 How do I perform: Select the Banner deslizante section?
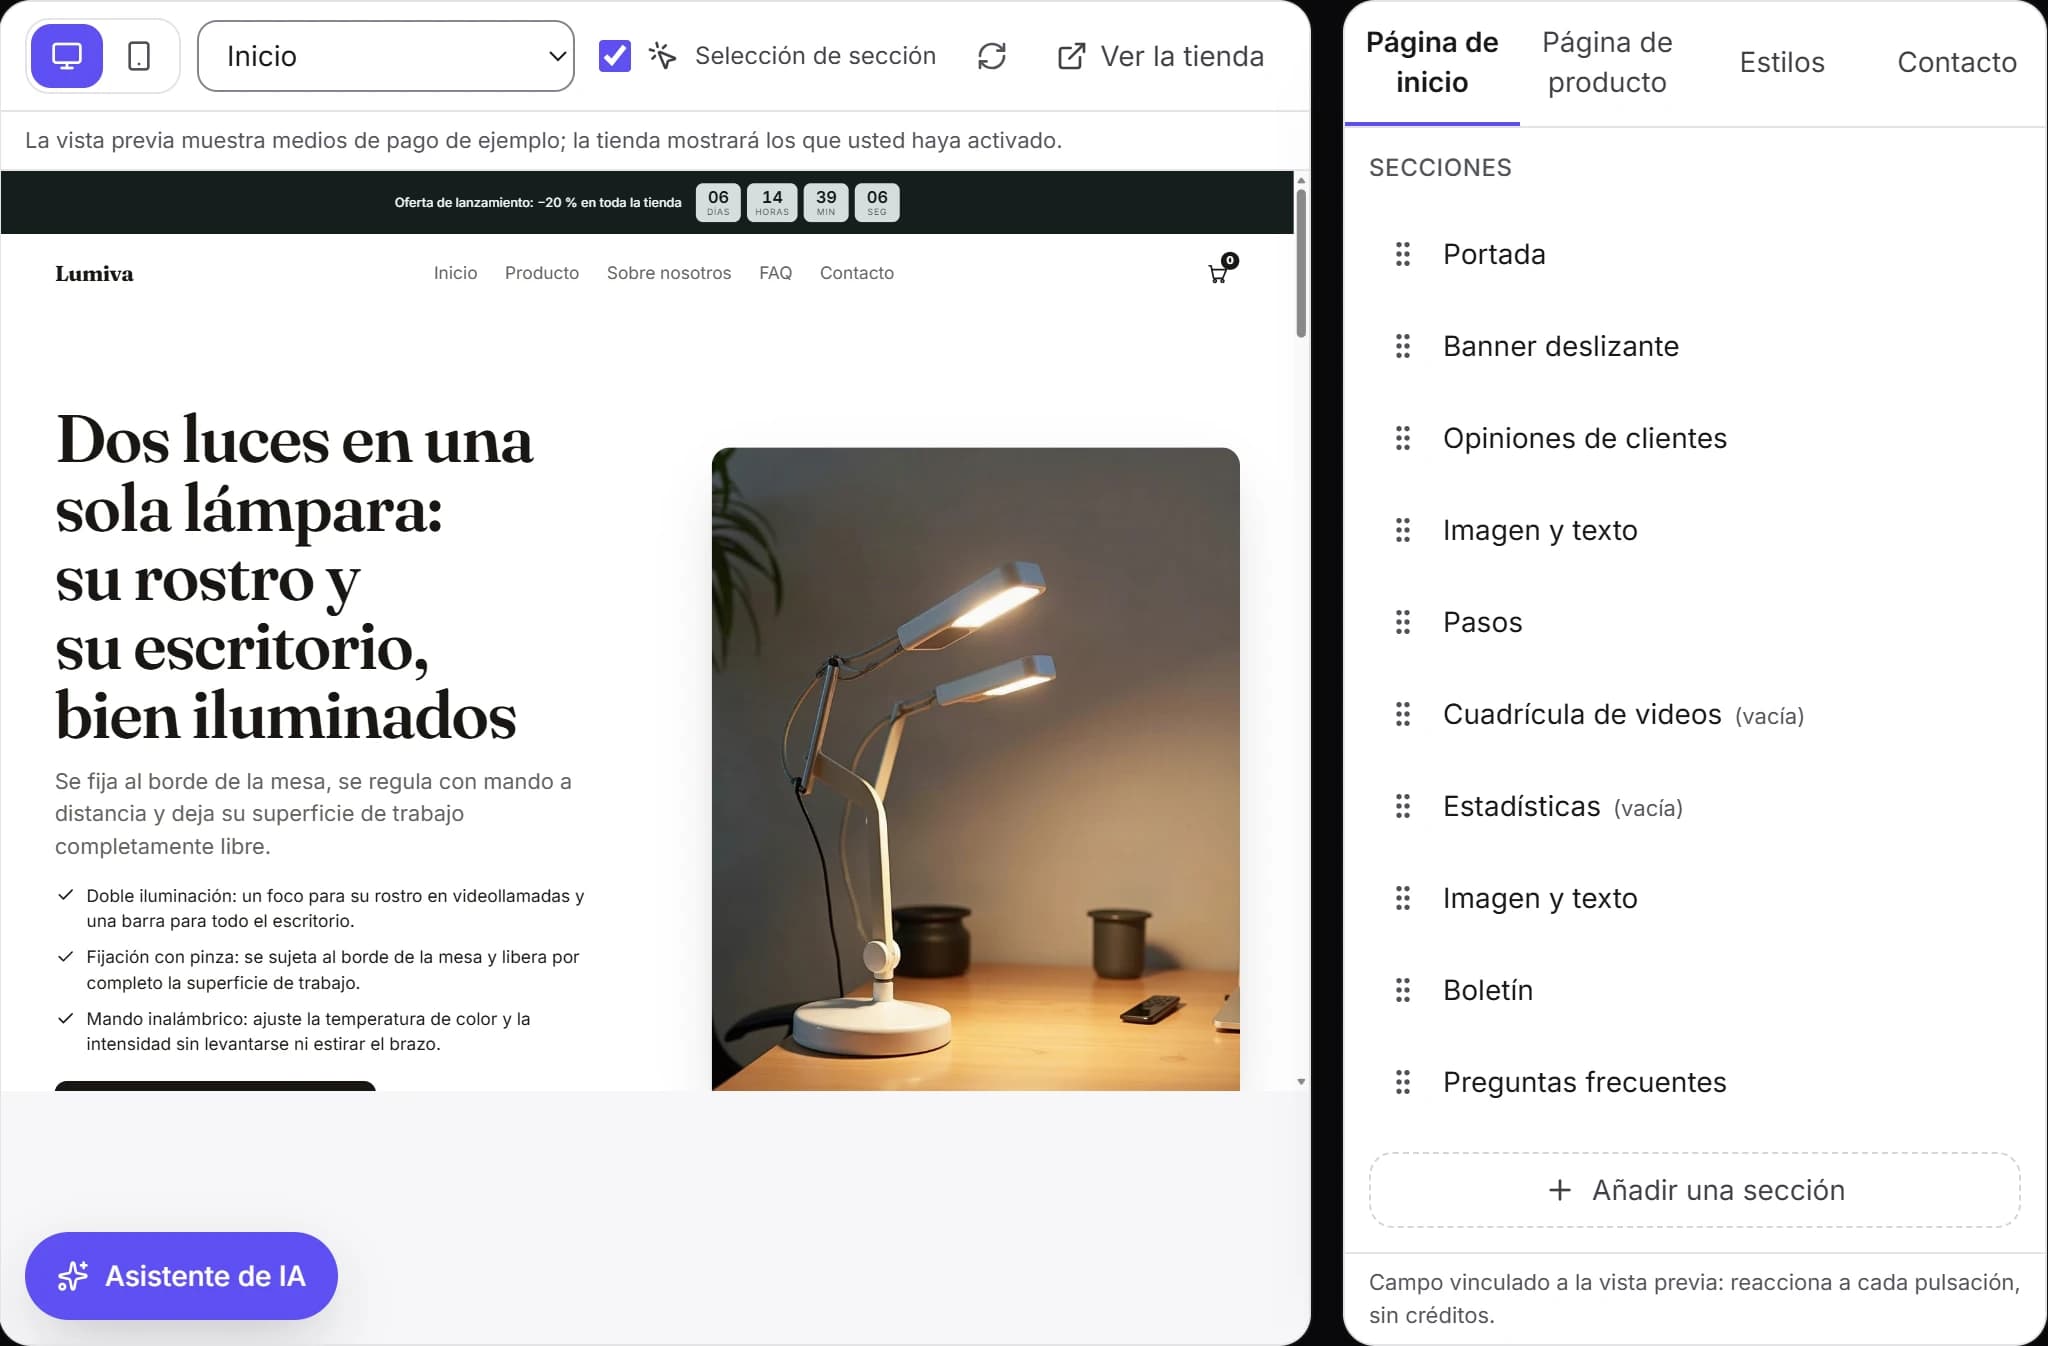[1695, 346]
